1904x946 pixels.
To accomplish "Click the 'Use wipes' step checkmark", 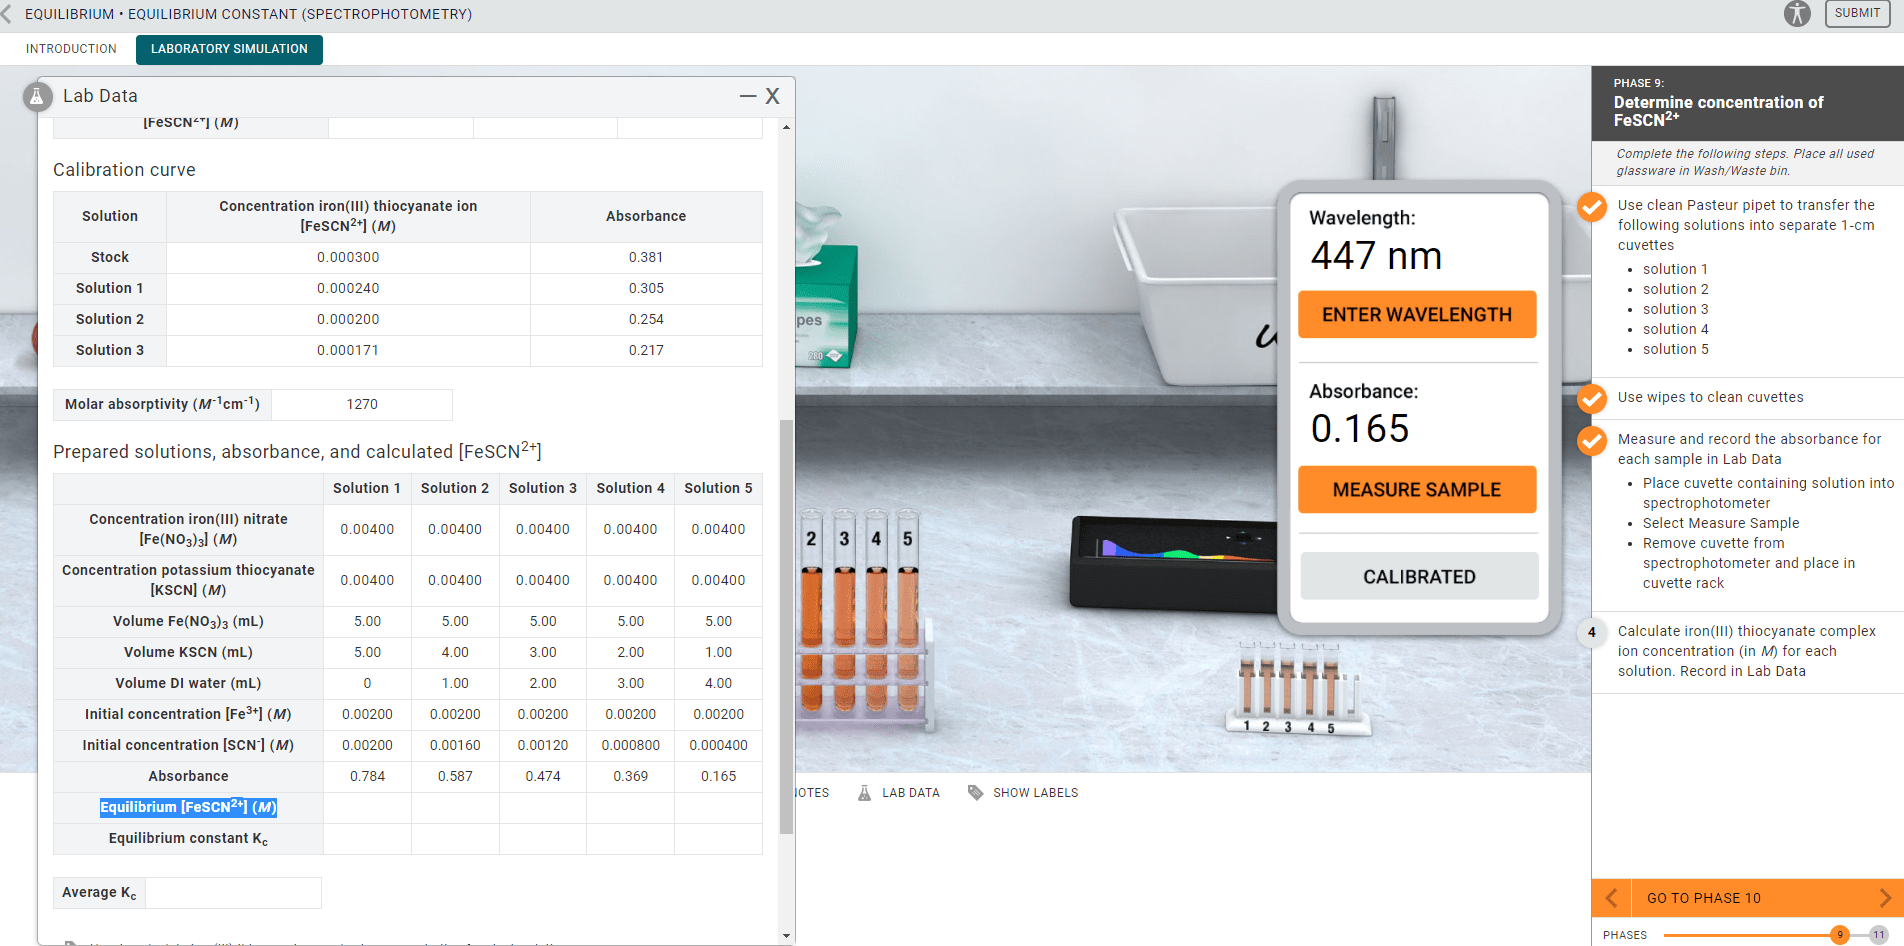I will [x=1592, y=398].
